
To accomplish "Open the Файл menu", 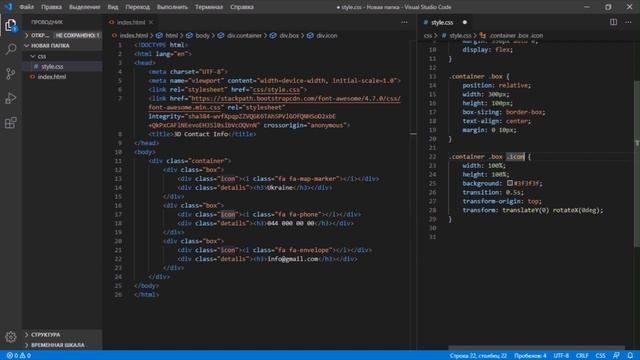I will [27, 7].
